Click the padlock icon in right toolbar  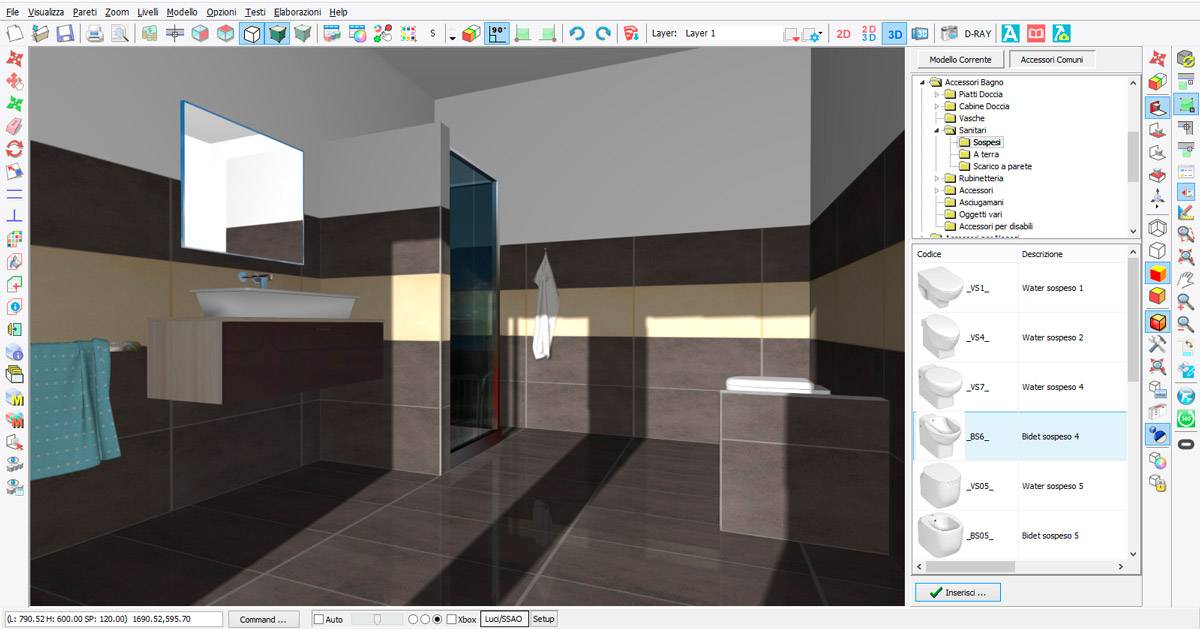pos(1158,485)
